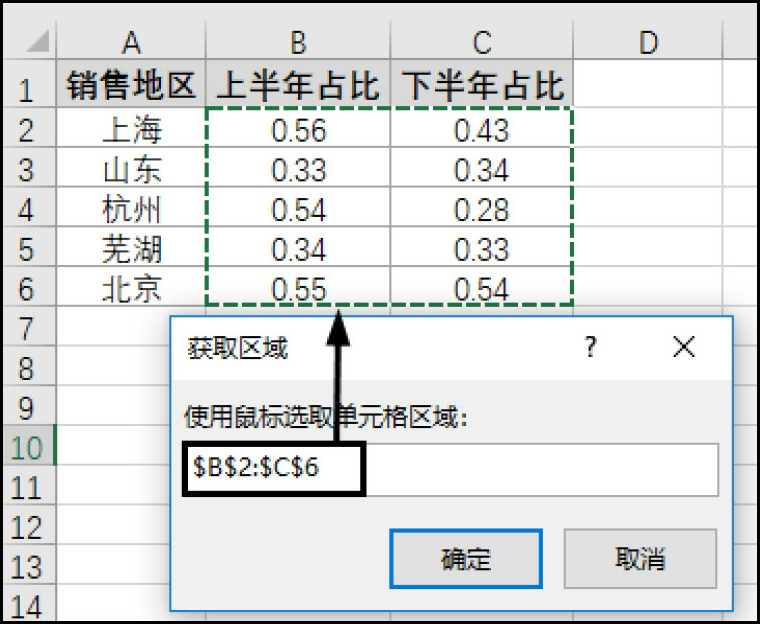The width and height of the screenshot is (760, 624).
Task: Click empty cell D3
Action: 648,167
